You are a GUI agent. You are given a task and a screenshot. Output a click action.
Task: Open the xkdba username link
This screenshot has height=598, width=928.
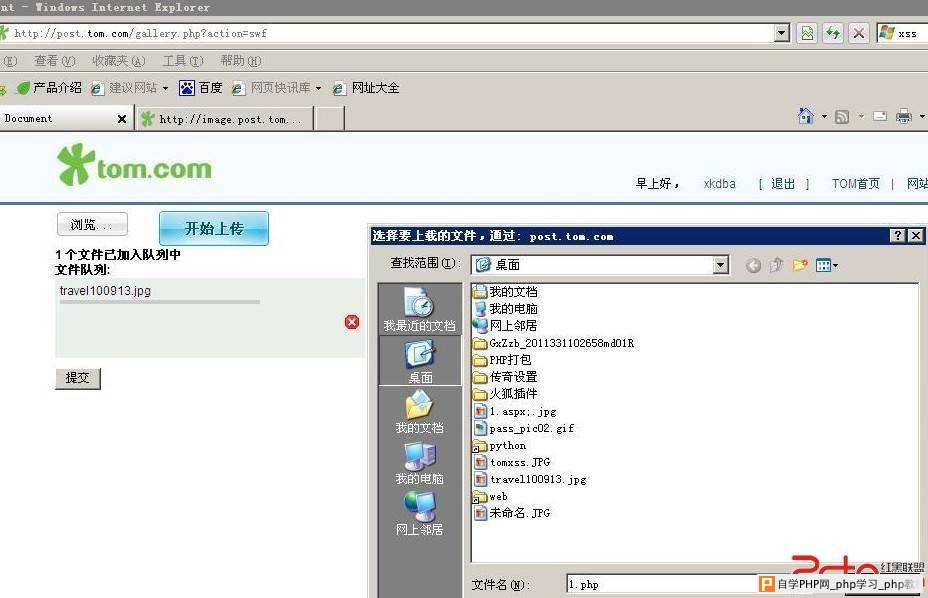coord(719,184)
